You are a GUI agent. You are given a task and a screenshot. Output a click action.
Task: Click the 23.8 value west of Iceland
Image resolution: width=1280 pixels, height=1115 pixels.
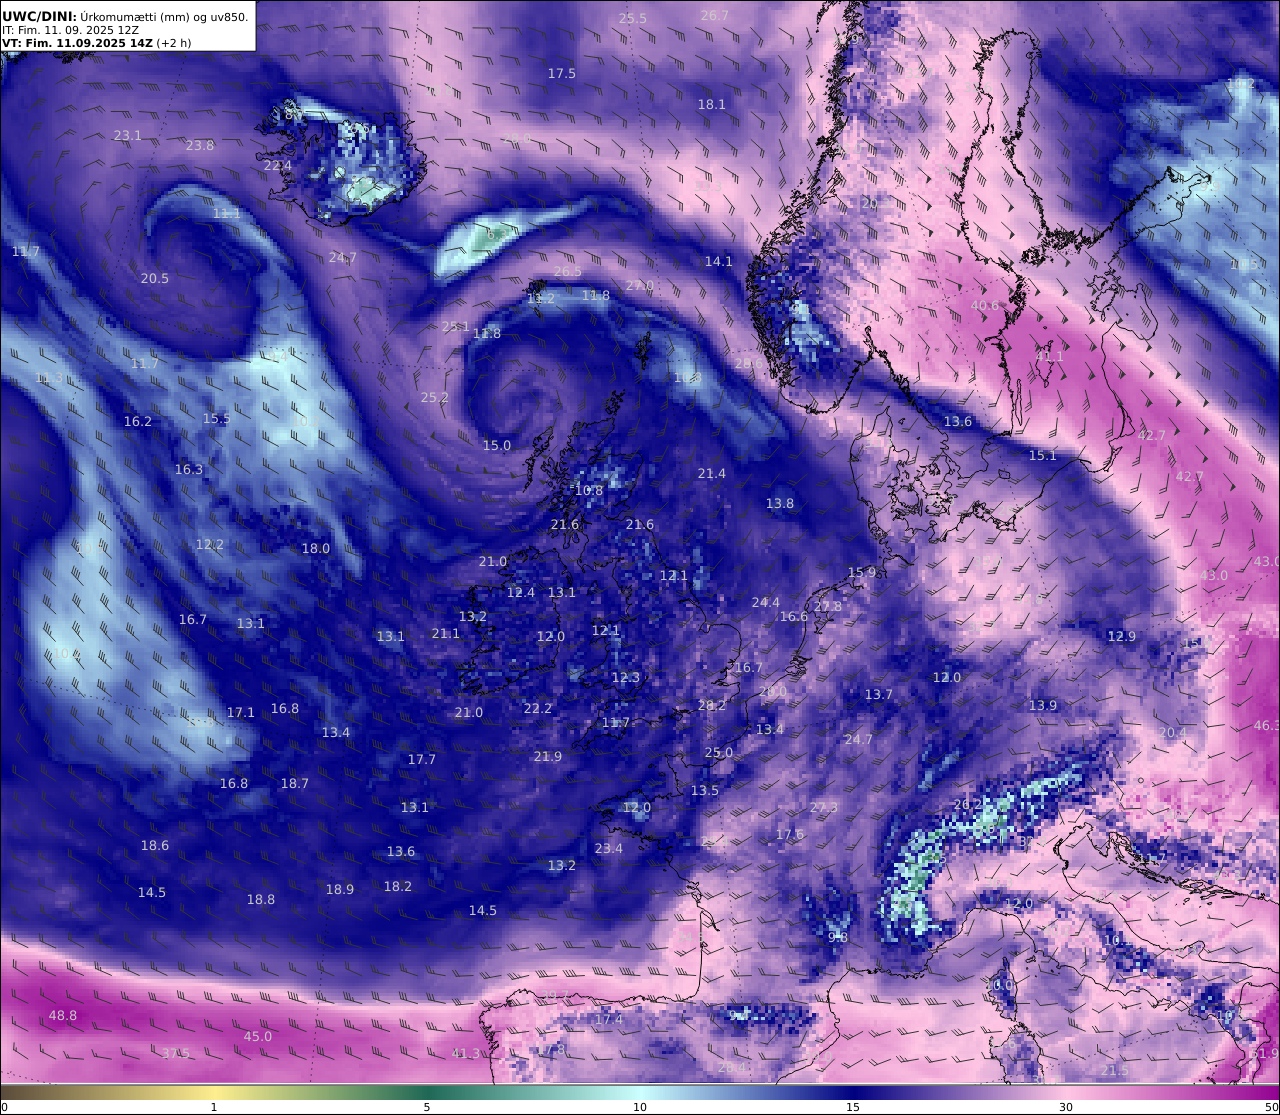200,146
